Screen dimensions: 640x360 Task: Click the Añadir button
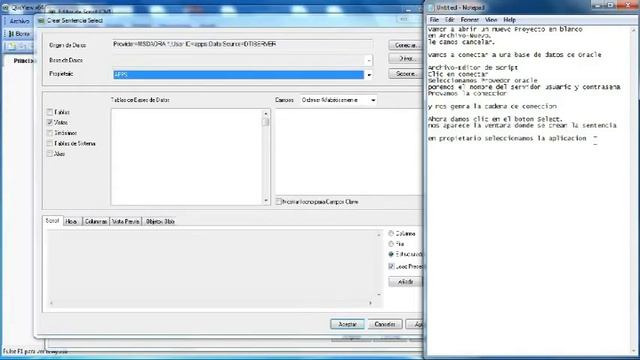pos(405,282)
